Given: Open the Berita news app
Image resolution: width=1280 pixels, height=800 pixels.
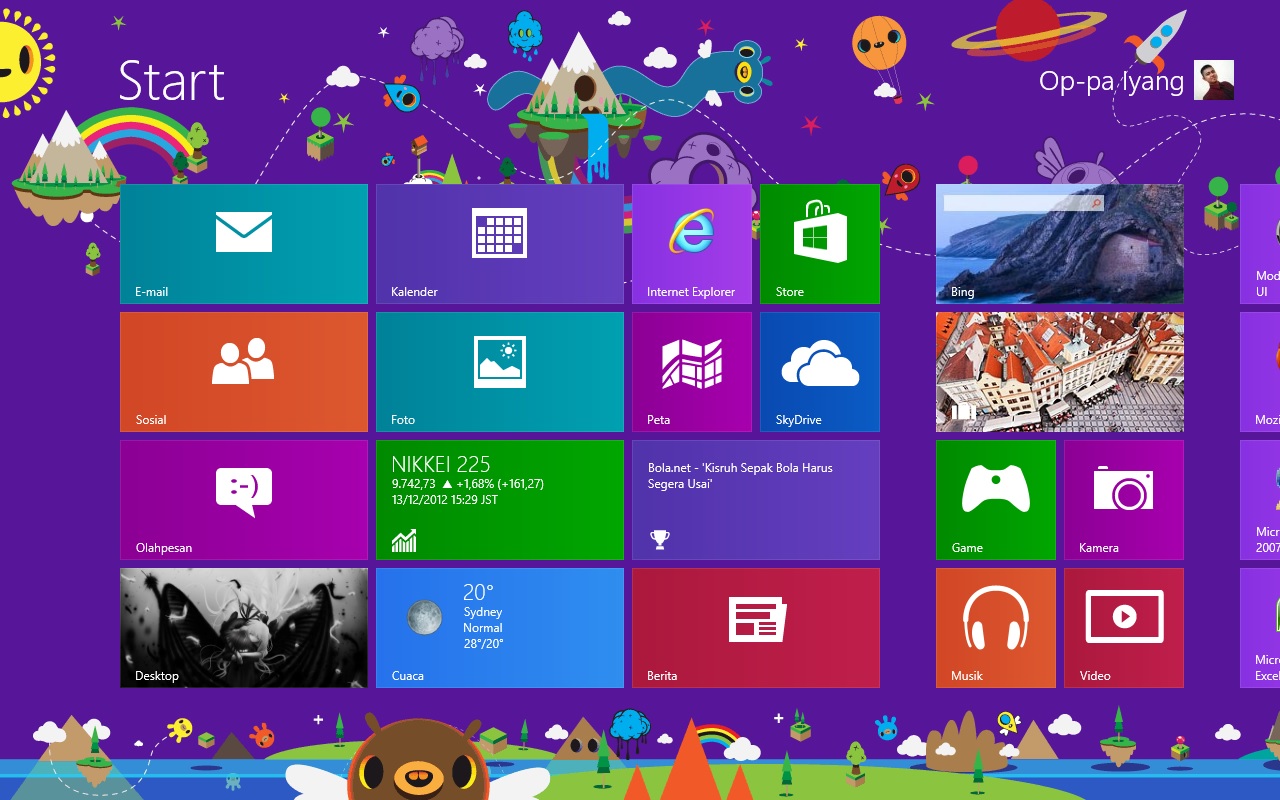Looking at the screenshot, I should point(756,627).
